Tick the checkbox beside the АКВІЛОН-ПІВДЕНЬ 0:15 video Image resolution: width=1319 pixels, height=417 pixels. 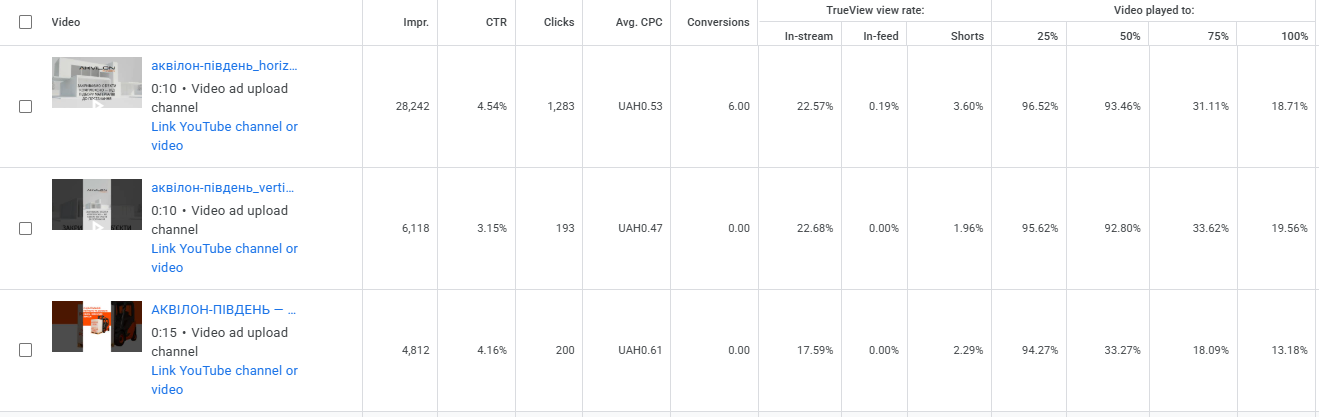[25, 350]
